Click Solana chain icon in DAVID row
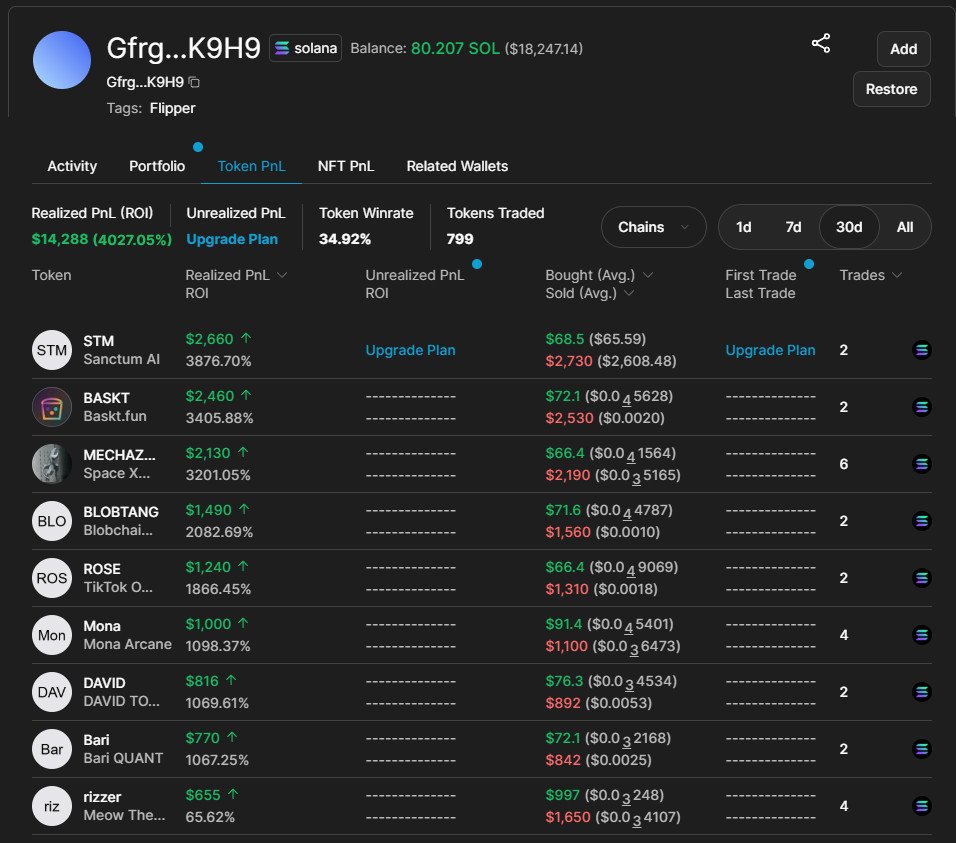The height and width of the screenshot is (843, 956). click(922, 692)
